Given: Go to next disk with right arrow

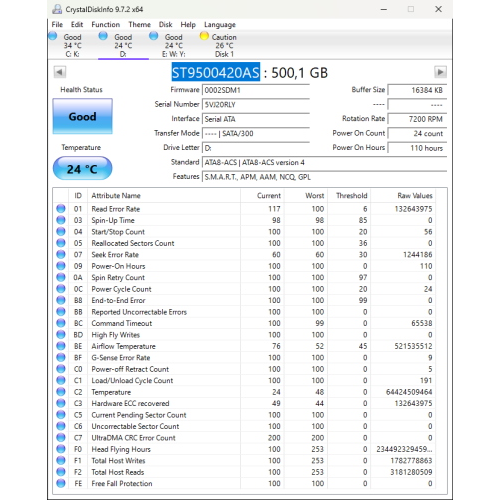Looking at the screenshot, I should pos(440,72).
